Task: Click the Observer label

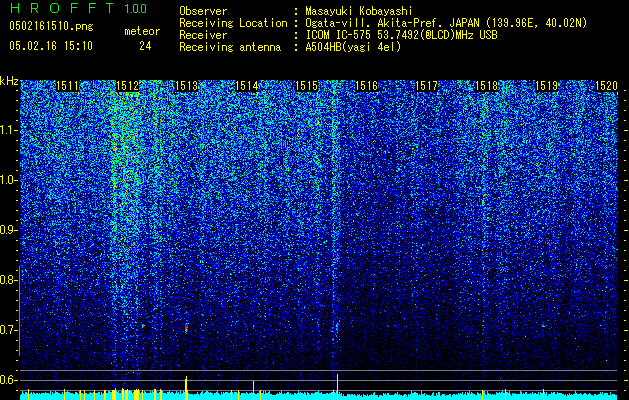Action: (x=203, y=11)
